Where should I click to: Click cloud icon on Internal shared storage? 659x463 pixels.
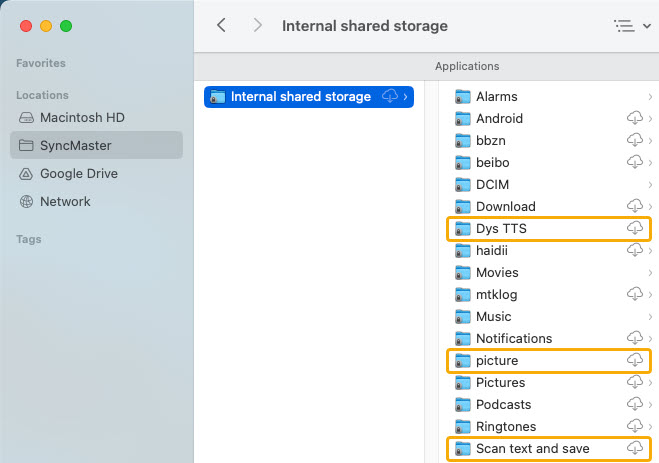[390, 96]
